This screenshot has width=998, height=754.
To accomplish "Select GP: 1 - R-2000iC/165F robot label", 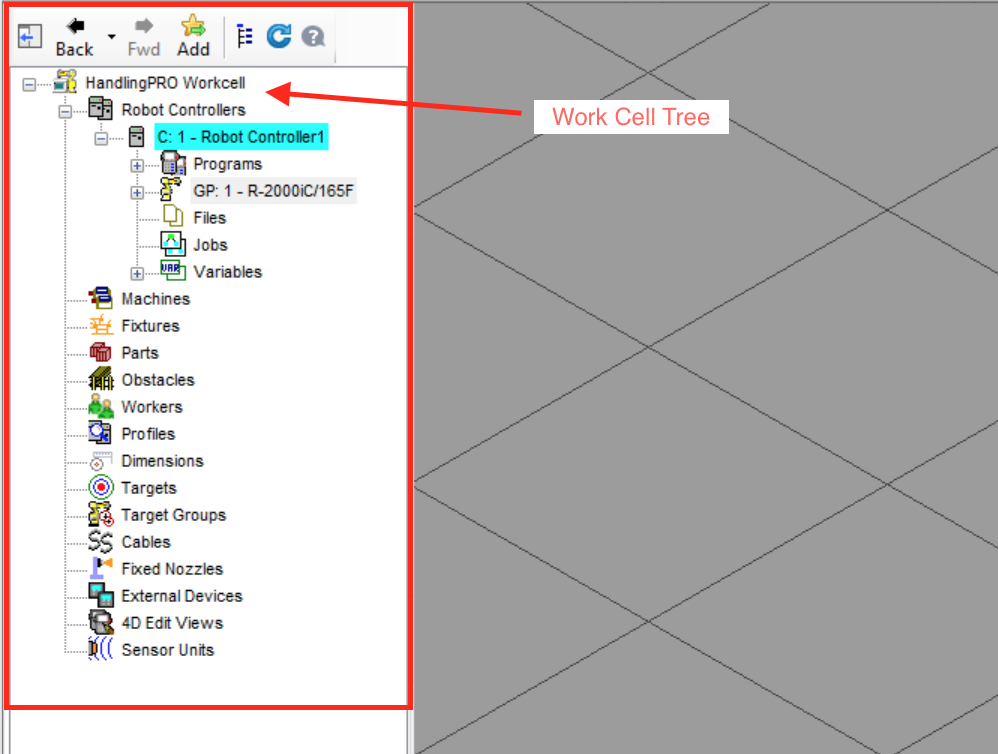I will (274, 191).
